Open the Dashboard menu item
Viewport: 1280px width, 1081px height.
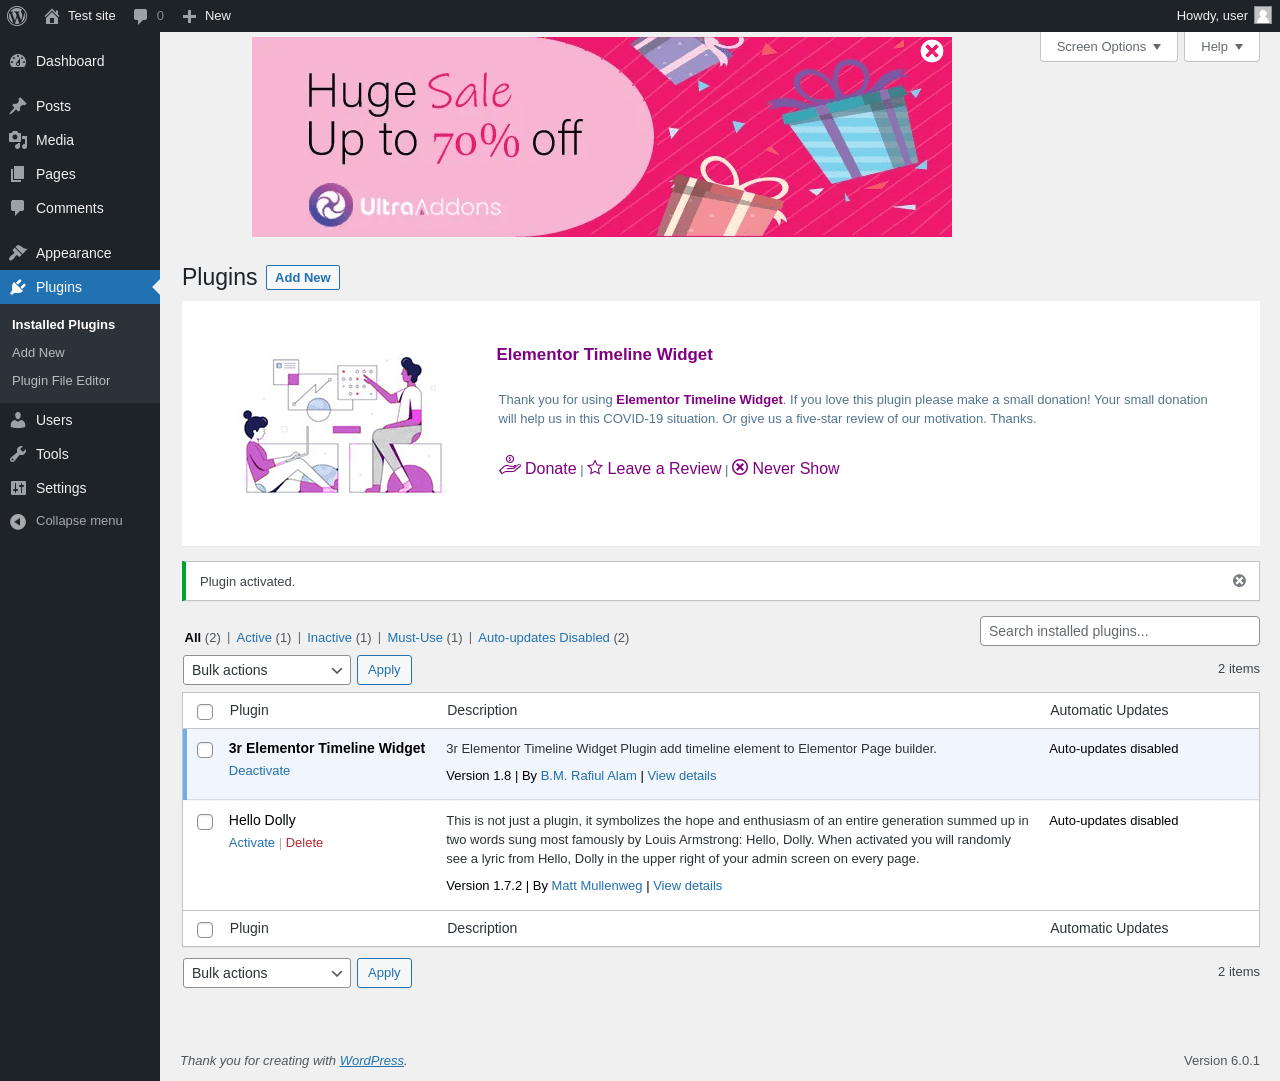tap(80, 61)
